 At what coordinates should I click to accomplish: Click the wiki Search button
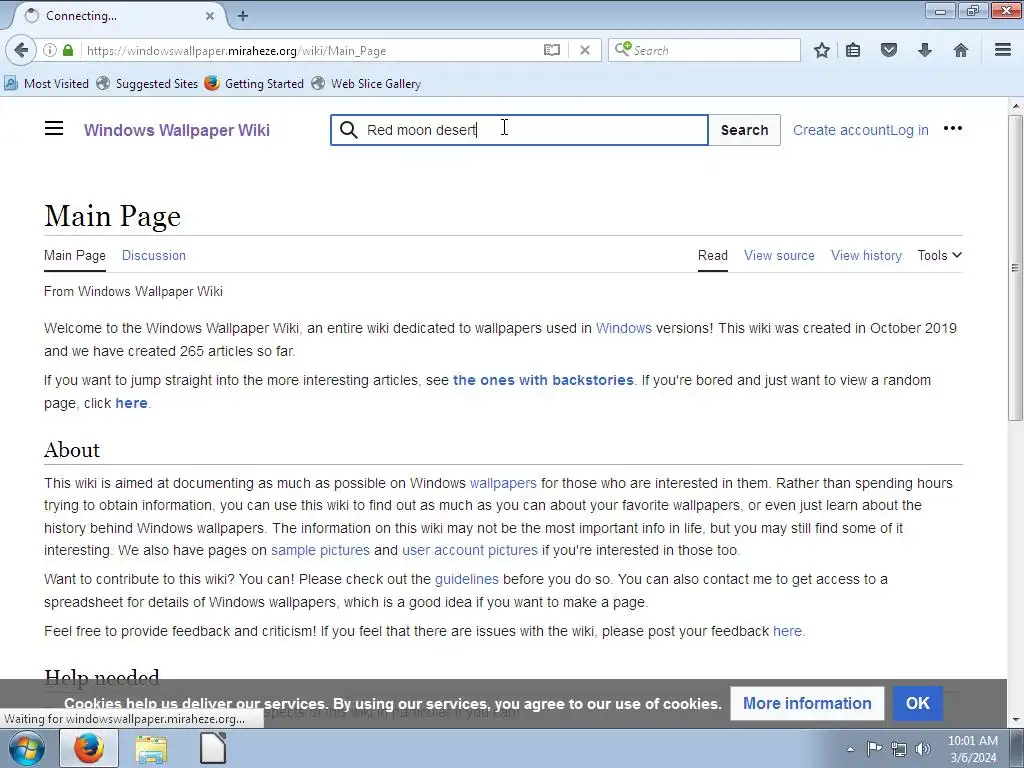click(x=744, y=130)
